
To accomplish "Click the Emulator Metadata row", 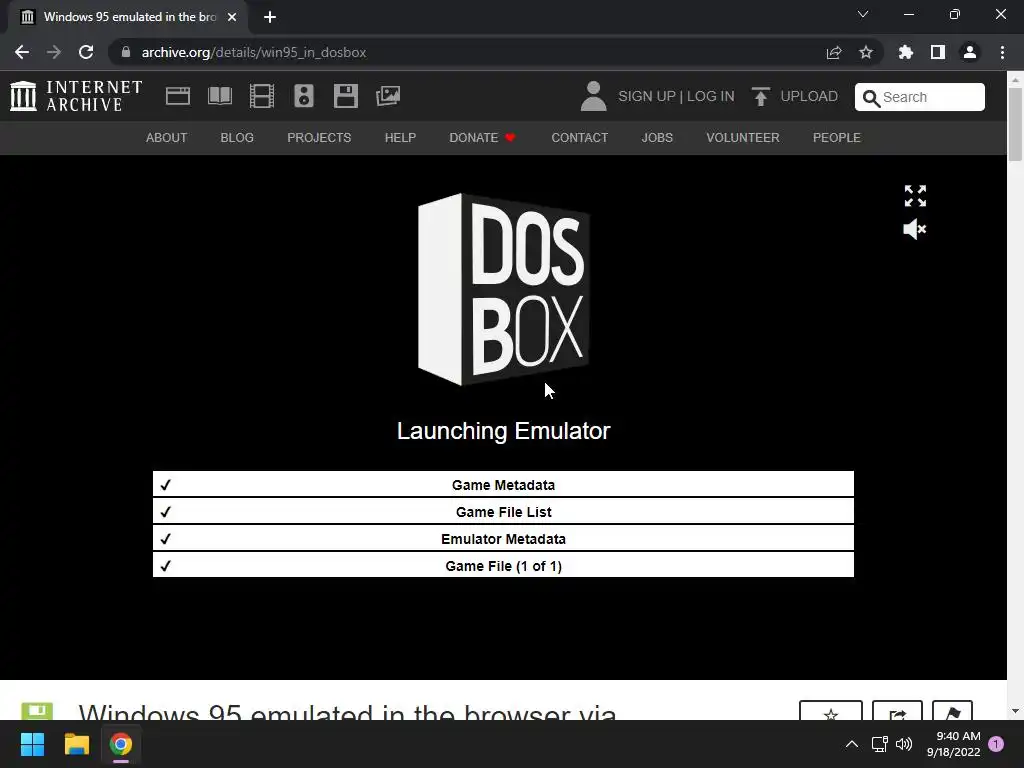I will [503, 539].
